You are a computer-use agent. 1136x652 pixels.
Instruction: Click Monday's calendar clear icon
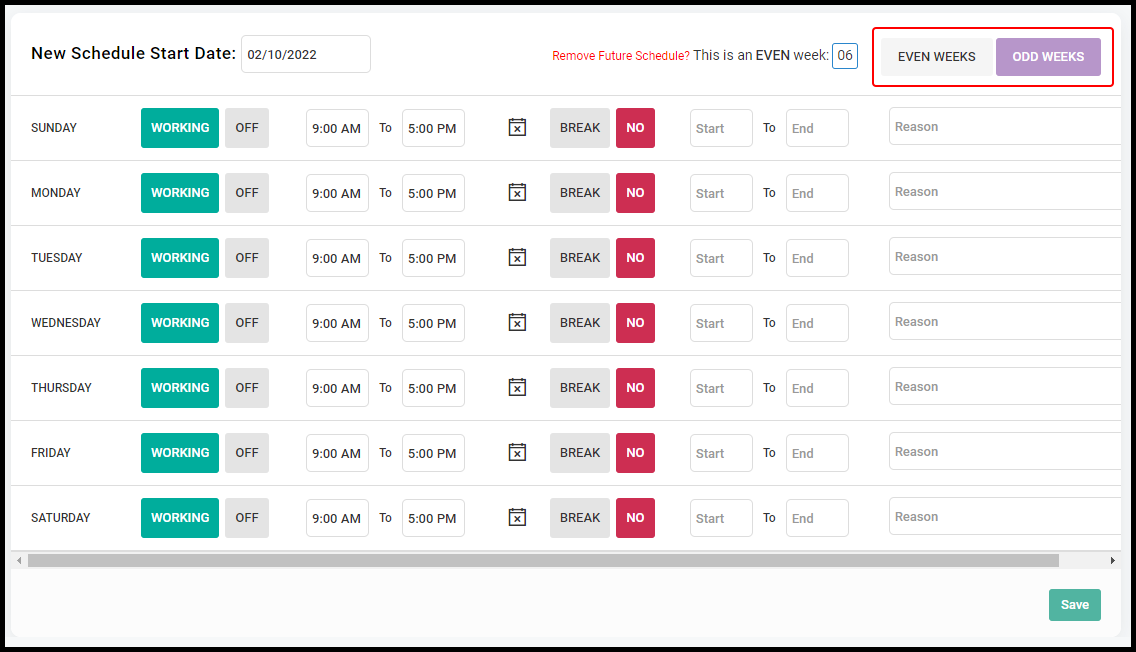pyautogui.click(x=517, y=193)
